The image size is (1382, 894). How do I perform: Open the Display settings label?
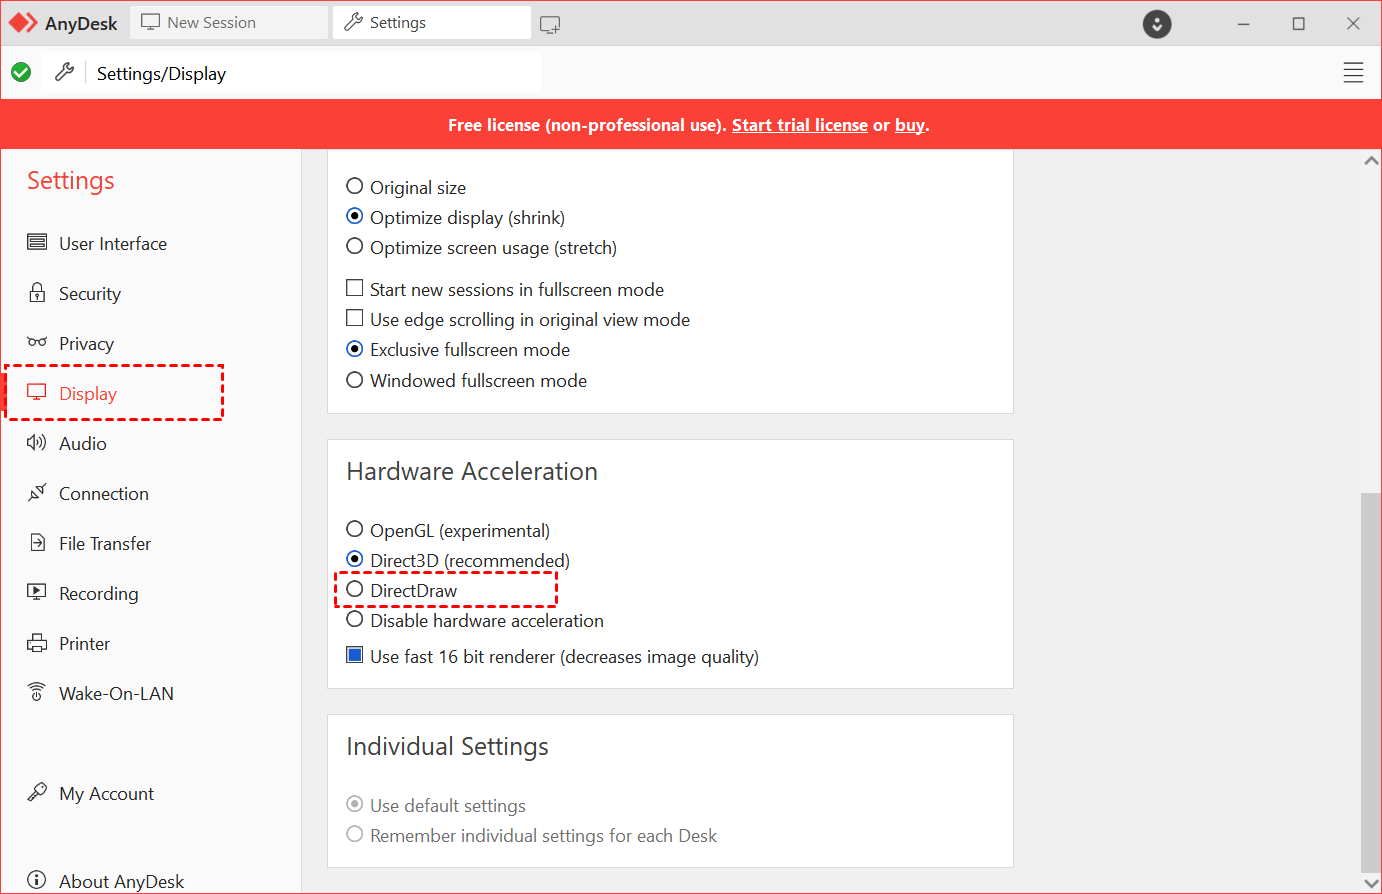88,393
